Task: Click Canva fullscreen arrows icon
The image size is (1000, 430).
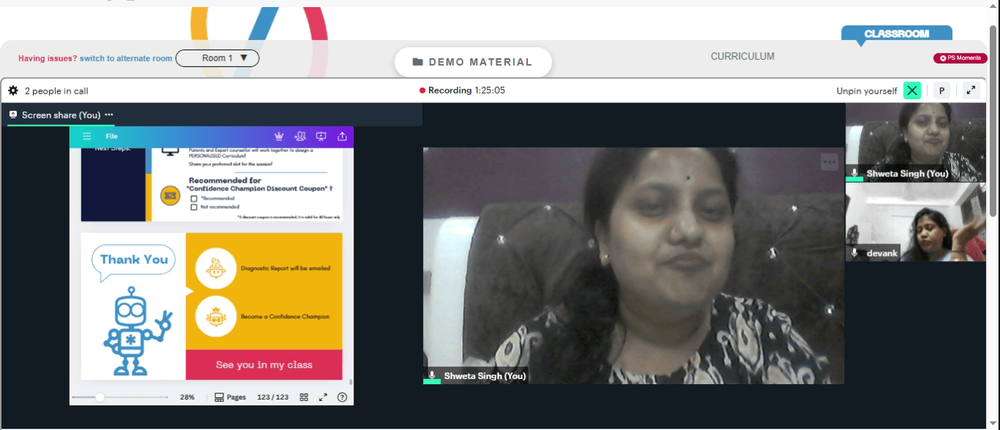Action: 323,397
